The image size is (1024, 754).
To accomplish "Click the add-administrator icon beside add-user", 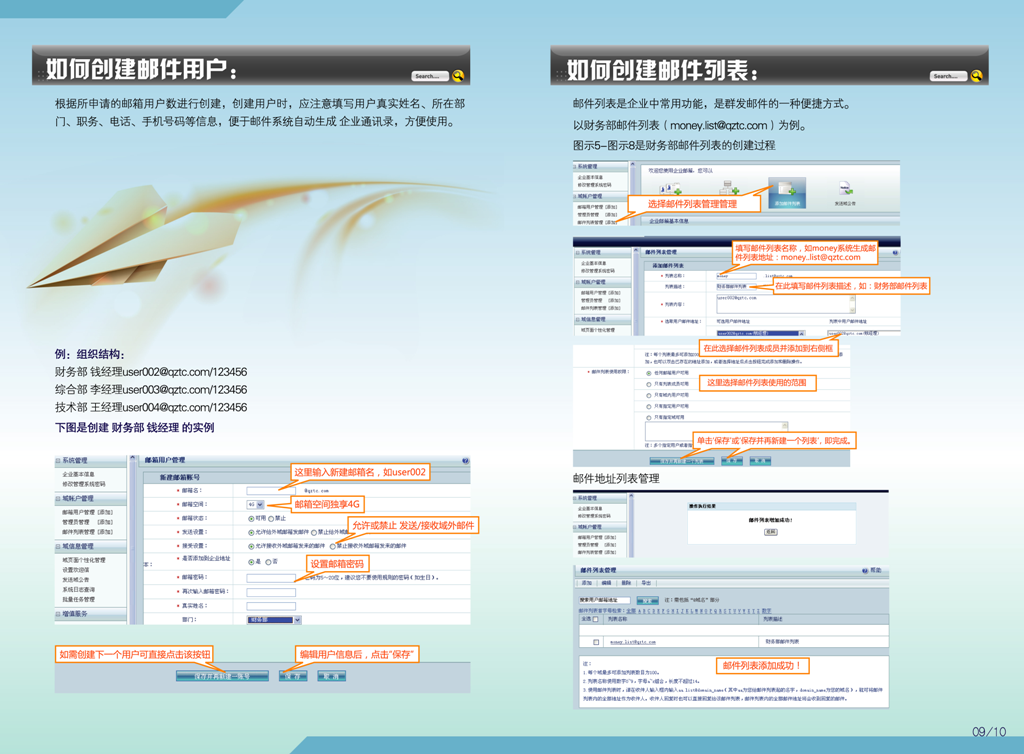I will [729, 188].
